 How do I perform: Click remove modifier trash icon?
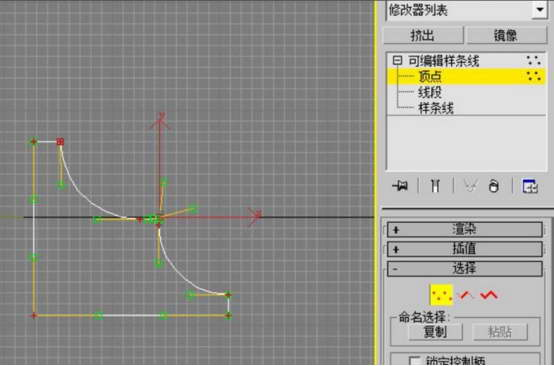click(x=494, y=185)
